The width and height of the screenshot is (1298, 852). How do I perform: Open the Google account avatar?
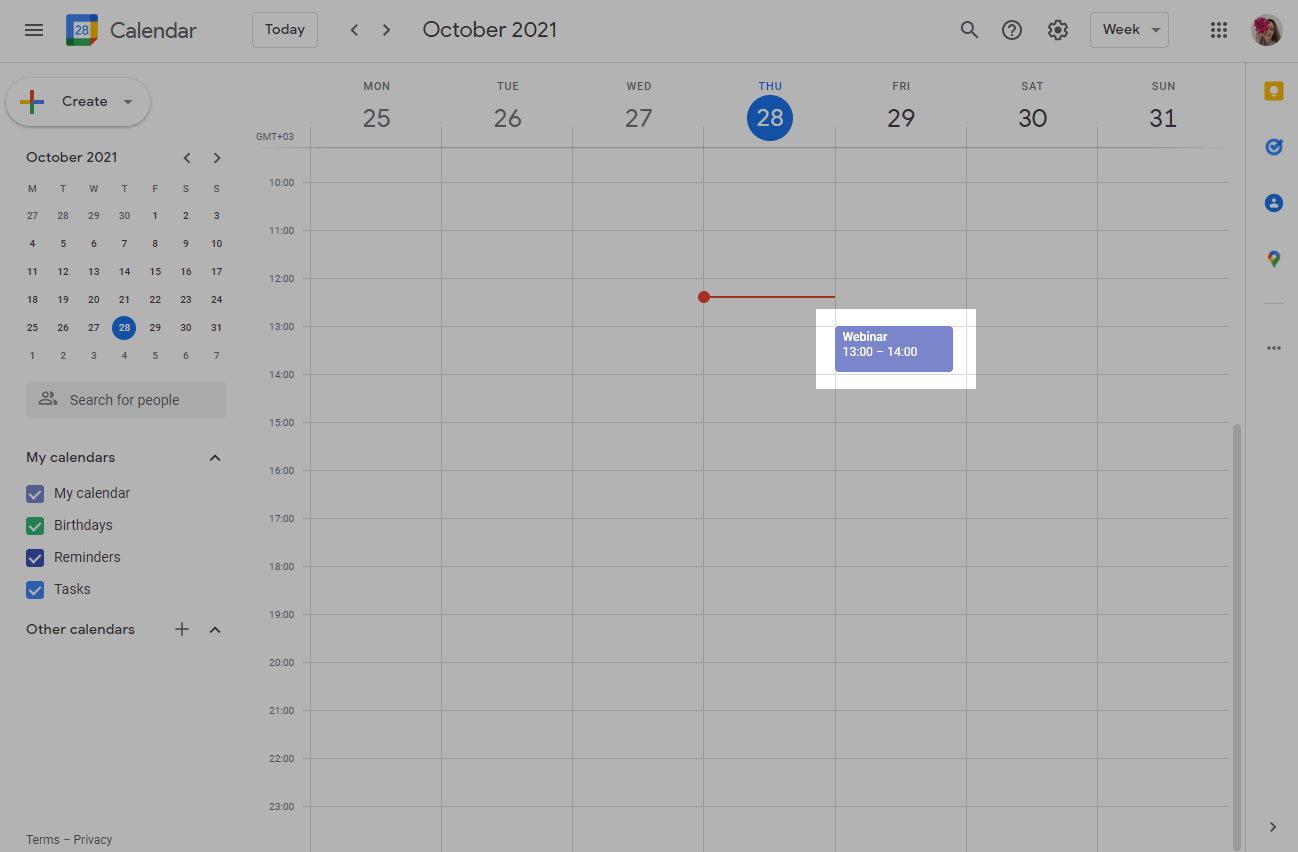tap(1267, 30)
